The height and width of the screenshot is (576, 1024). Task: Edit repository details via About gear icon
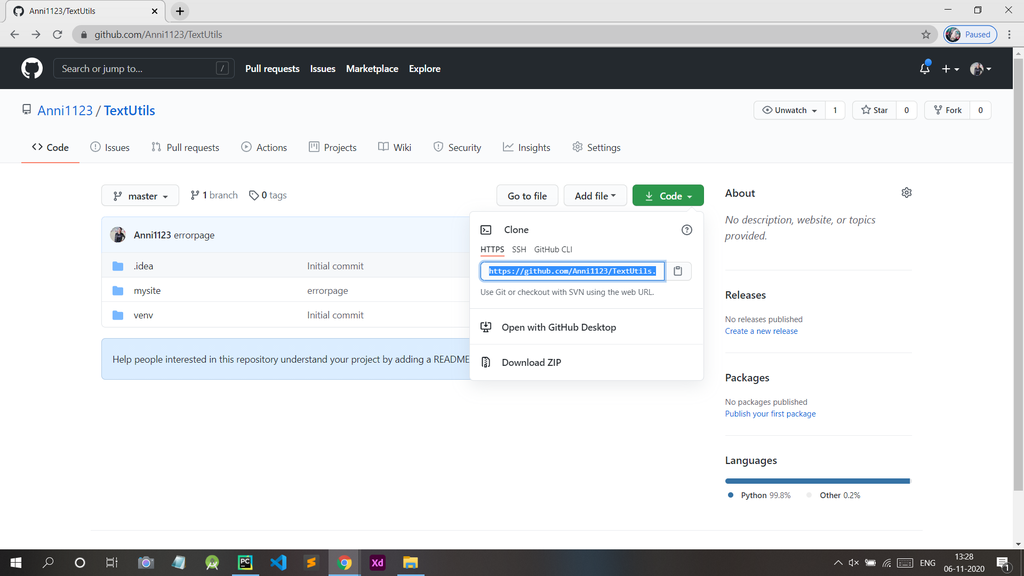click(x=906, y=193)
